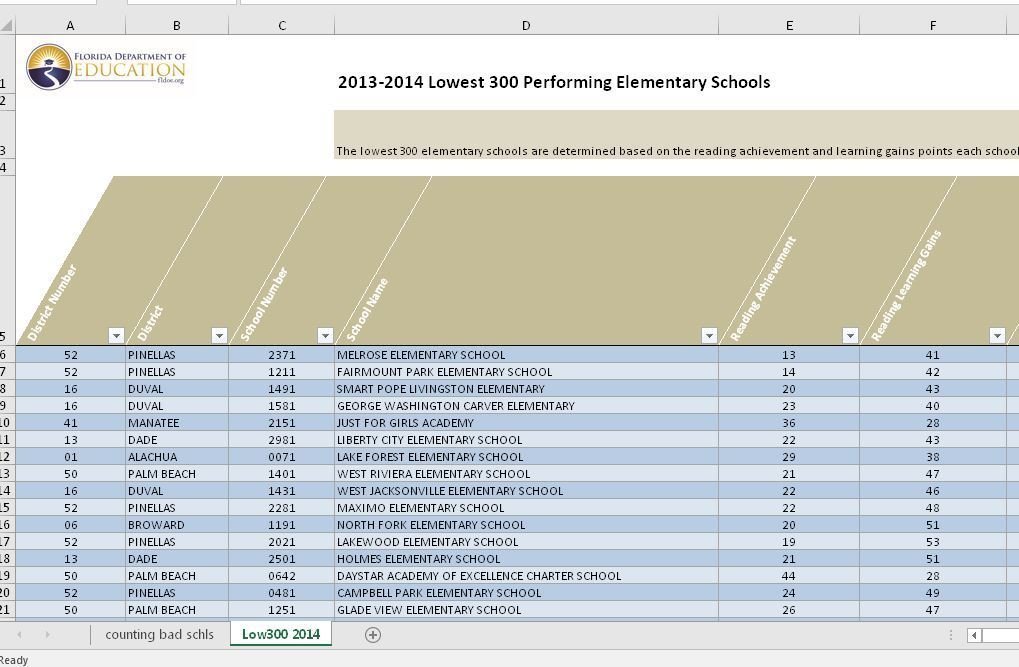The image size is (1019, 667).
Task: Click the horizontal scrollbar left arrow
Action: 974,635
